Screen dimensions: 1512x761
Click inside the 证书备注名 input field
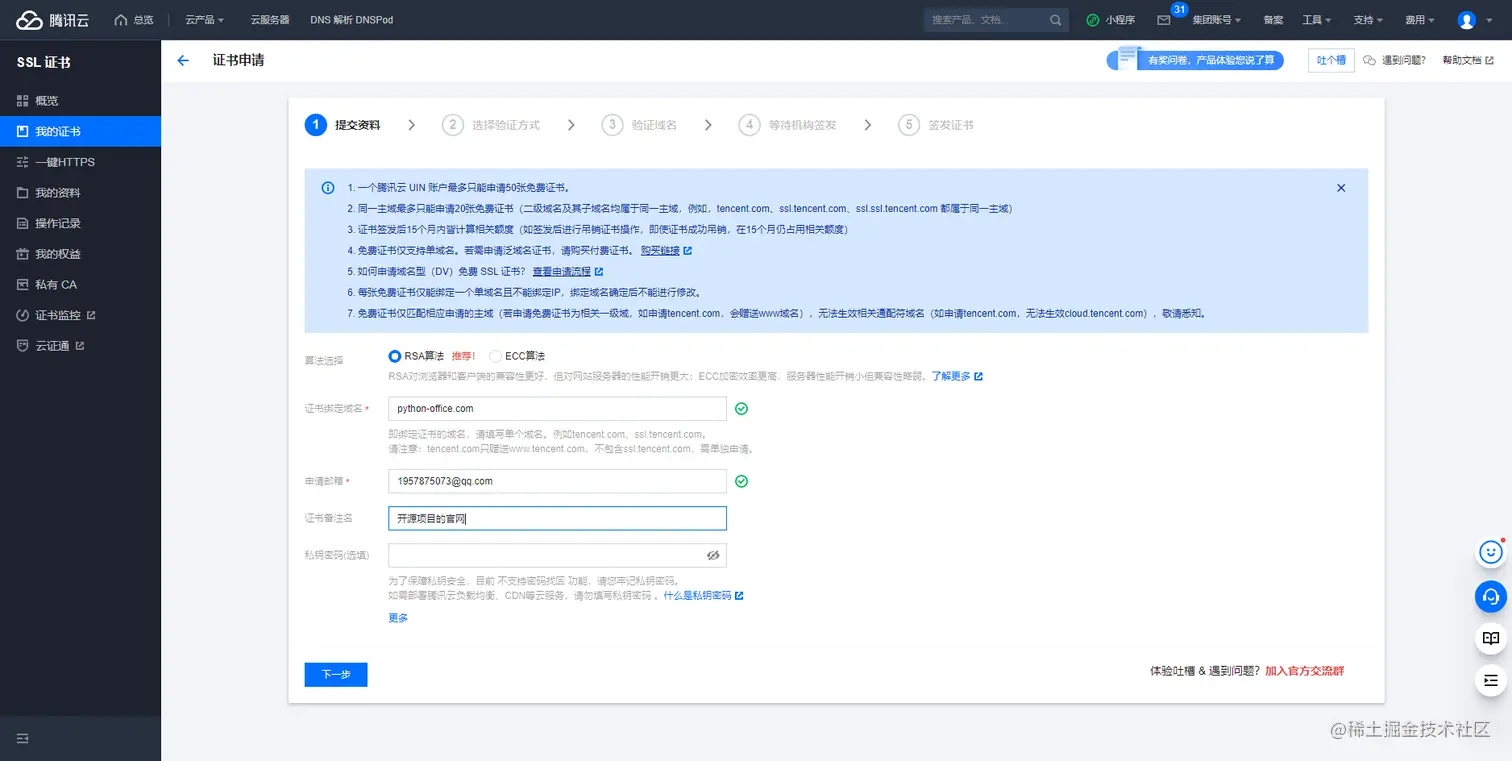[556, 518]
